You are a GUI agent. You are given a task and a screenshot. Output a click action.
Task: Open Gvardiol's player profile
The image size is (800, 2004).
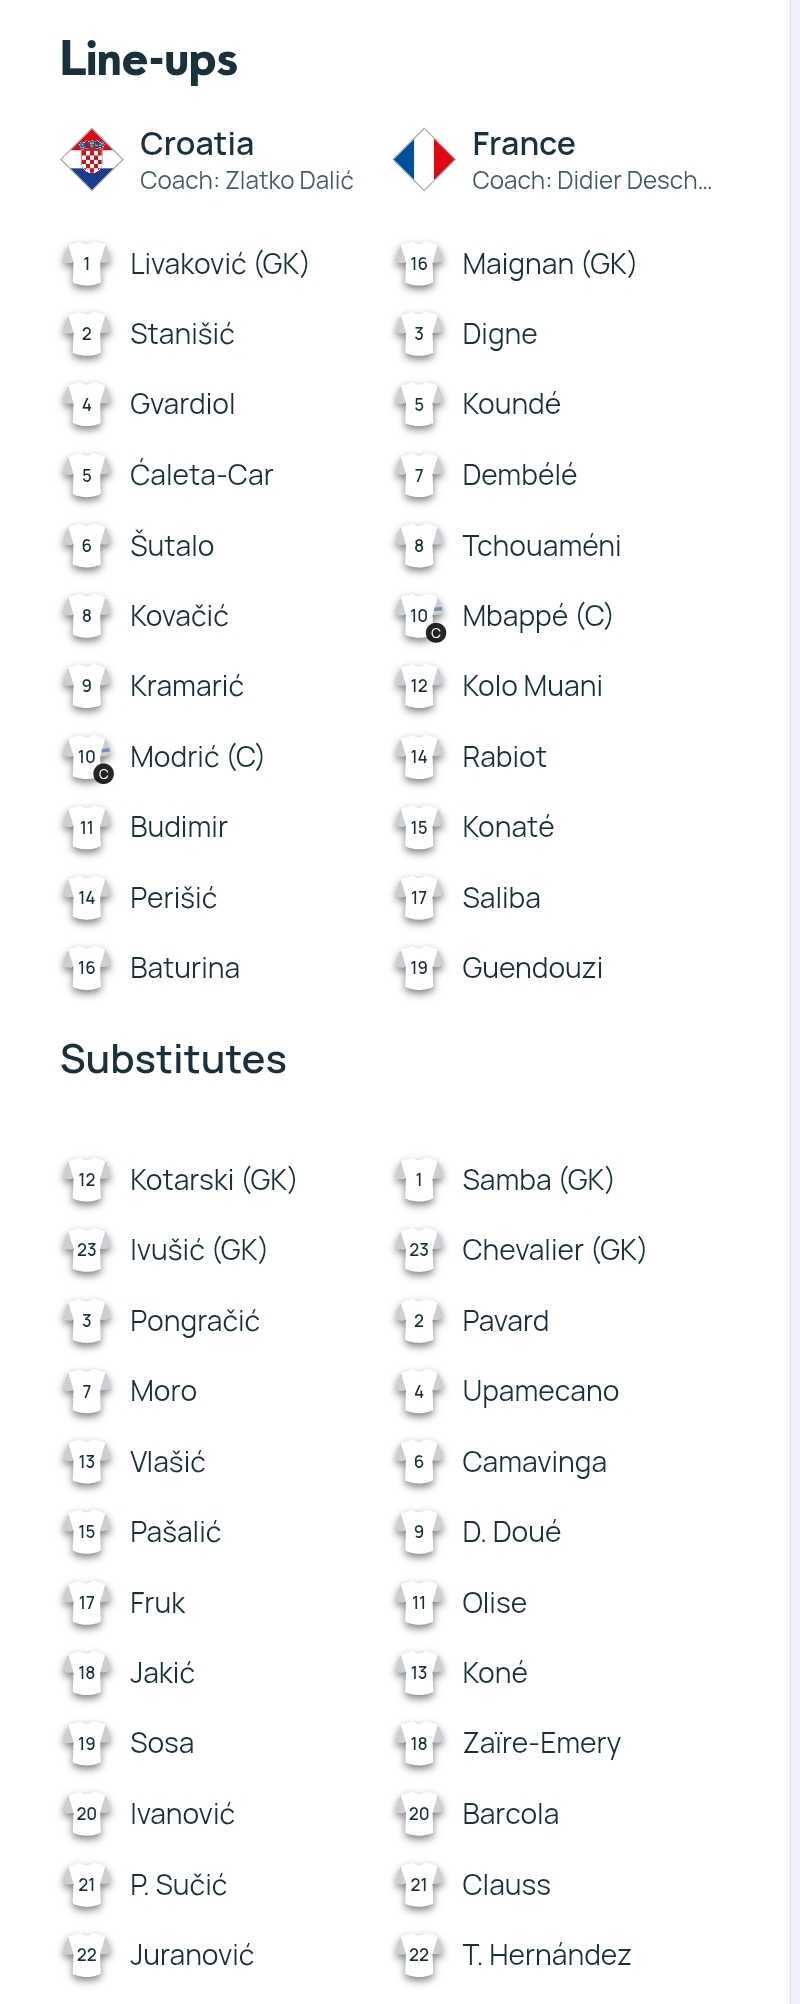tap(183, 405)
